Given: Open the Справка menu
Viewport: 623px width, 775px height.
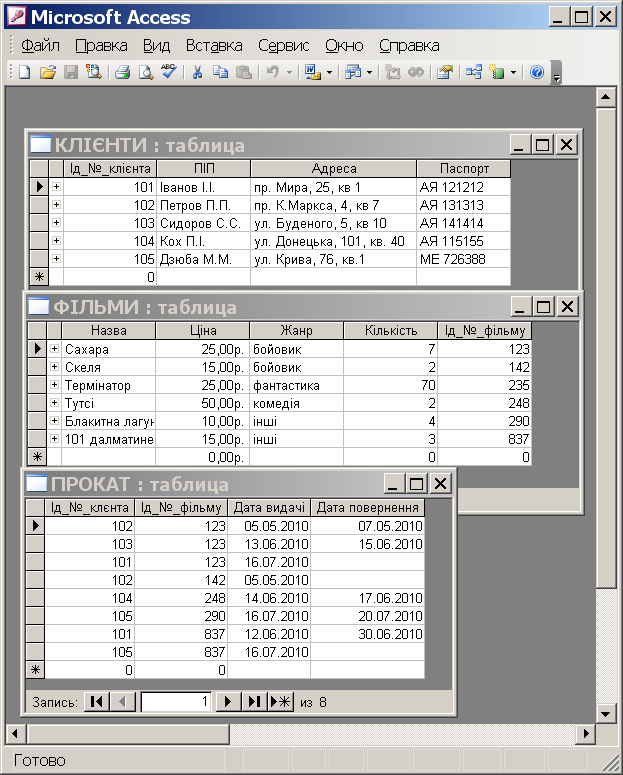Looking at the screenshot, I should coord(409,45).
